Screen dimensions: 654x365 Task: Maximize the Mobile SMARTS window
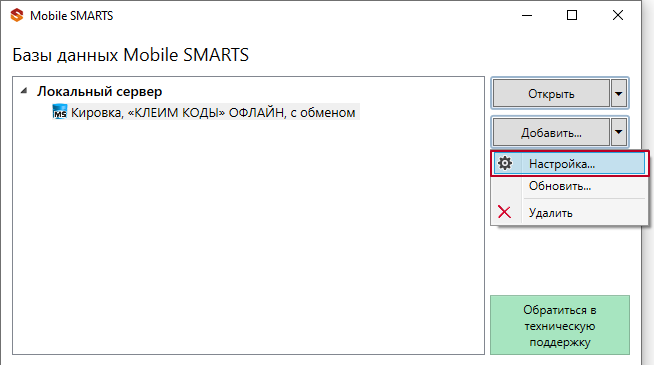point(572,15)
